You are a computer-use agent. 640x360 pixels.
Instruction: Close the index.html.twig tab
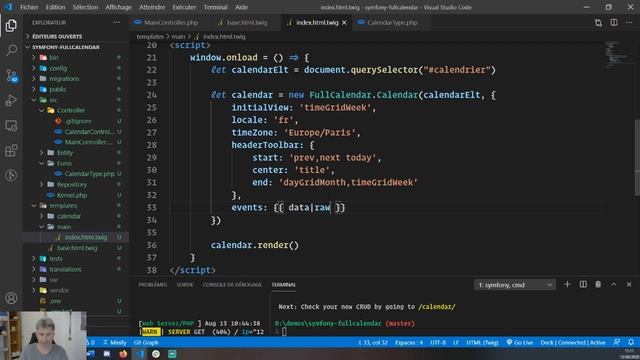click(x=344, y=22)
